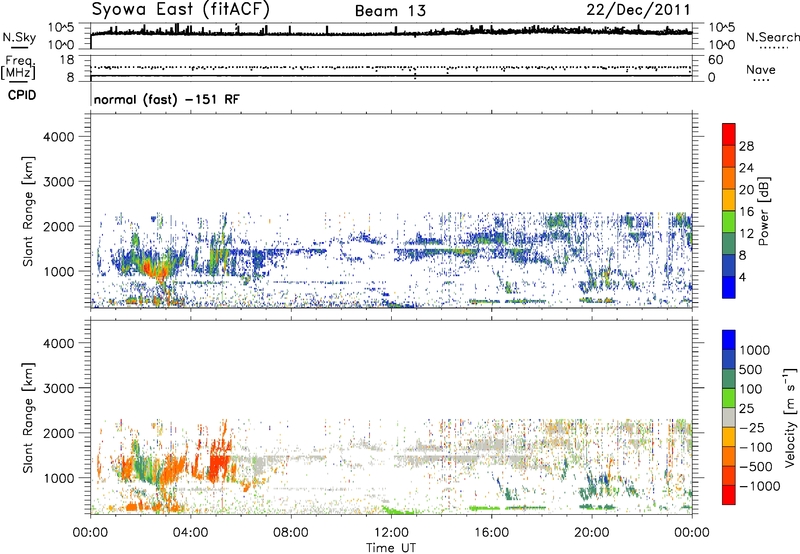Click the '04:00' time axis tick label
Screen dimensions: 800x554
coord(191,533)
